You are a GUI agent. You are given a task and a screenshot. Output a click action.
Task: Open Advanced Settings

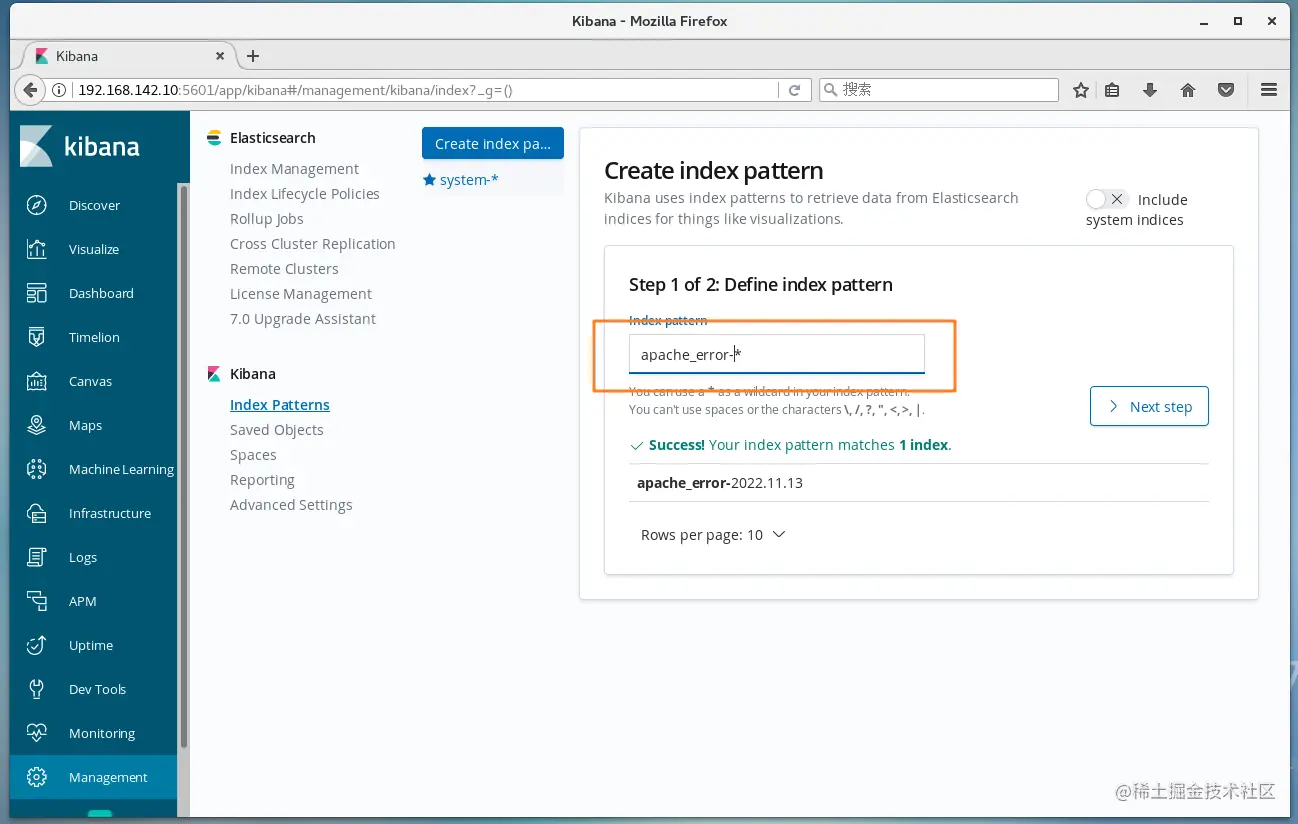pyautogui.click(x=291, y=505)
